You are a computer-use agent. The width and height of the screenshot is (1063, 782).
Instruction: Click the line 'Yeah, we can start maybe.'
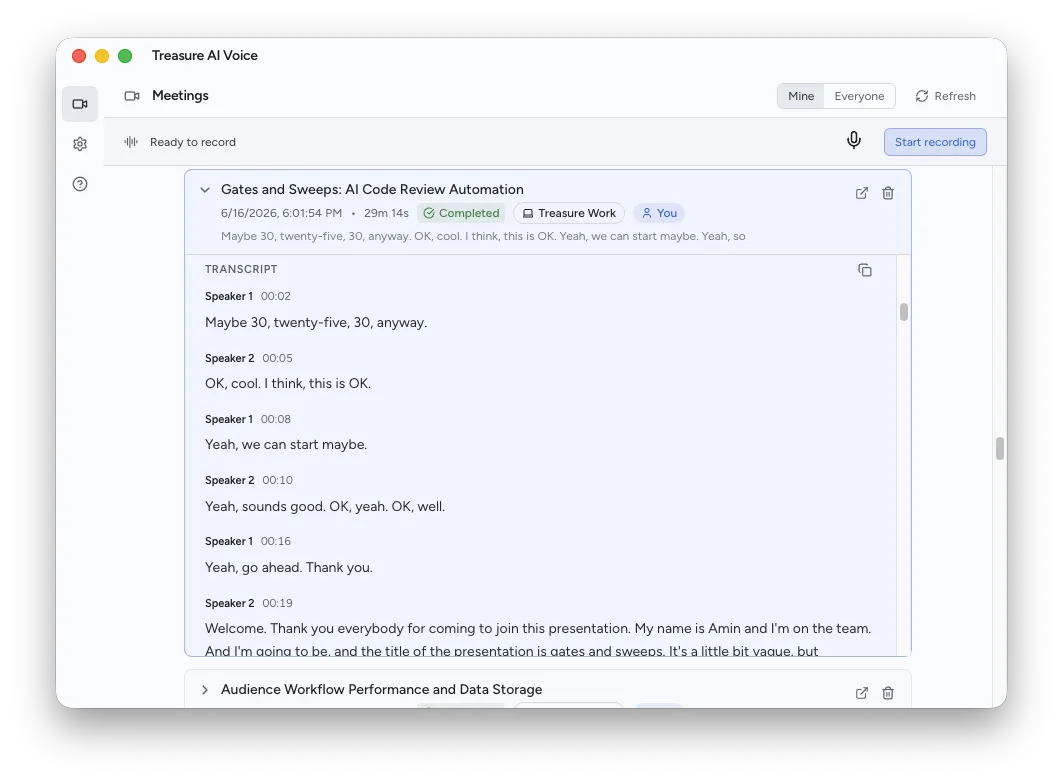point(286,445)
